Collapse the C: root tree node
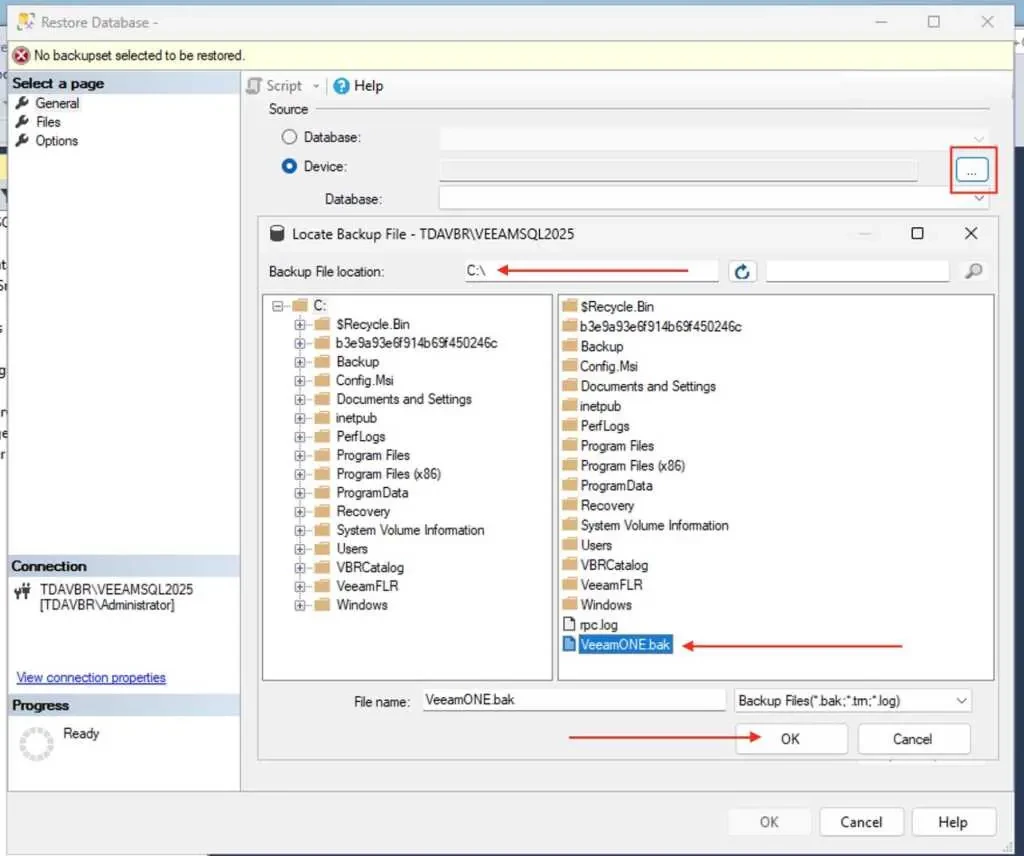Screen dimensions: 1024x856 coord(278,306)
